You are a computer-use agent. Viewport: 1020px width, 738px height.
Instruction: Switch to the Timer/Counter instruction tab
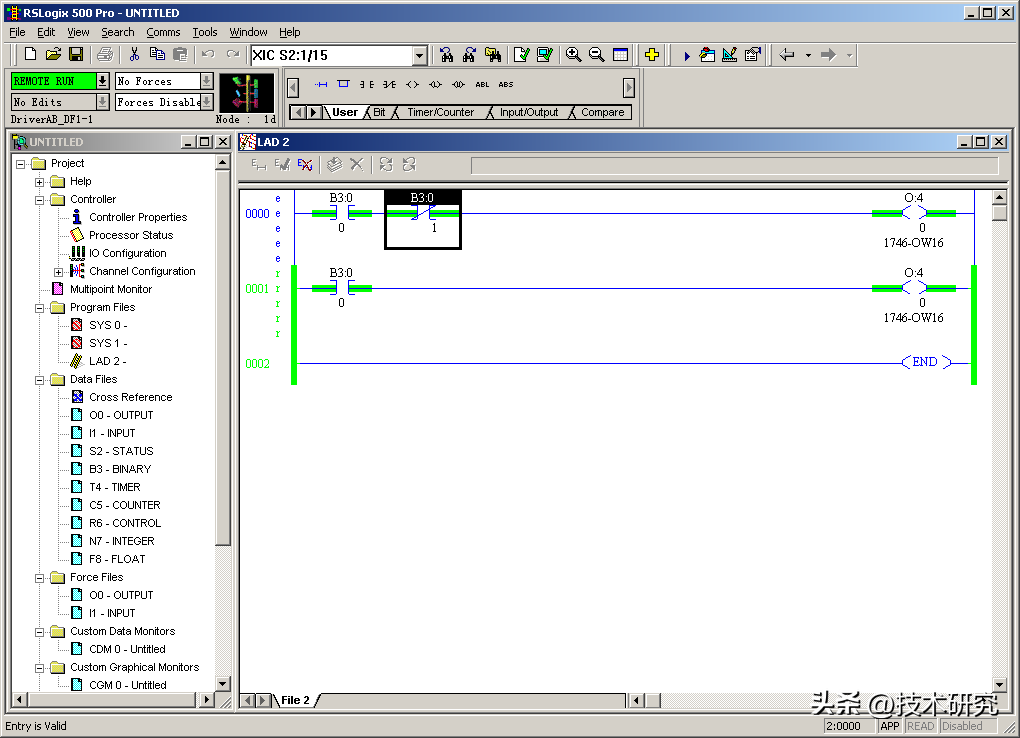pyautogui.click(x=440, y=112)
